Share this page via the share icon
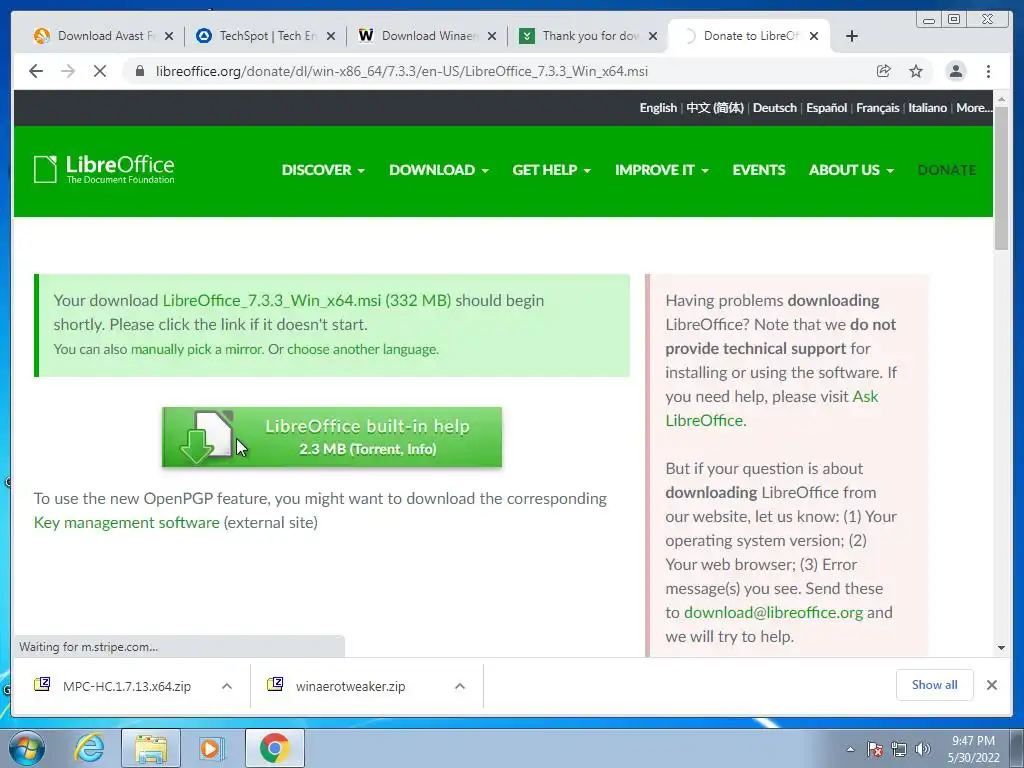The width and height of the screenshot is (1024, 768). pyautogui.click(x=884, y=71)
